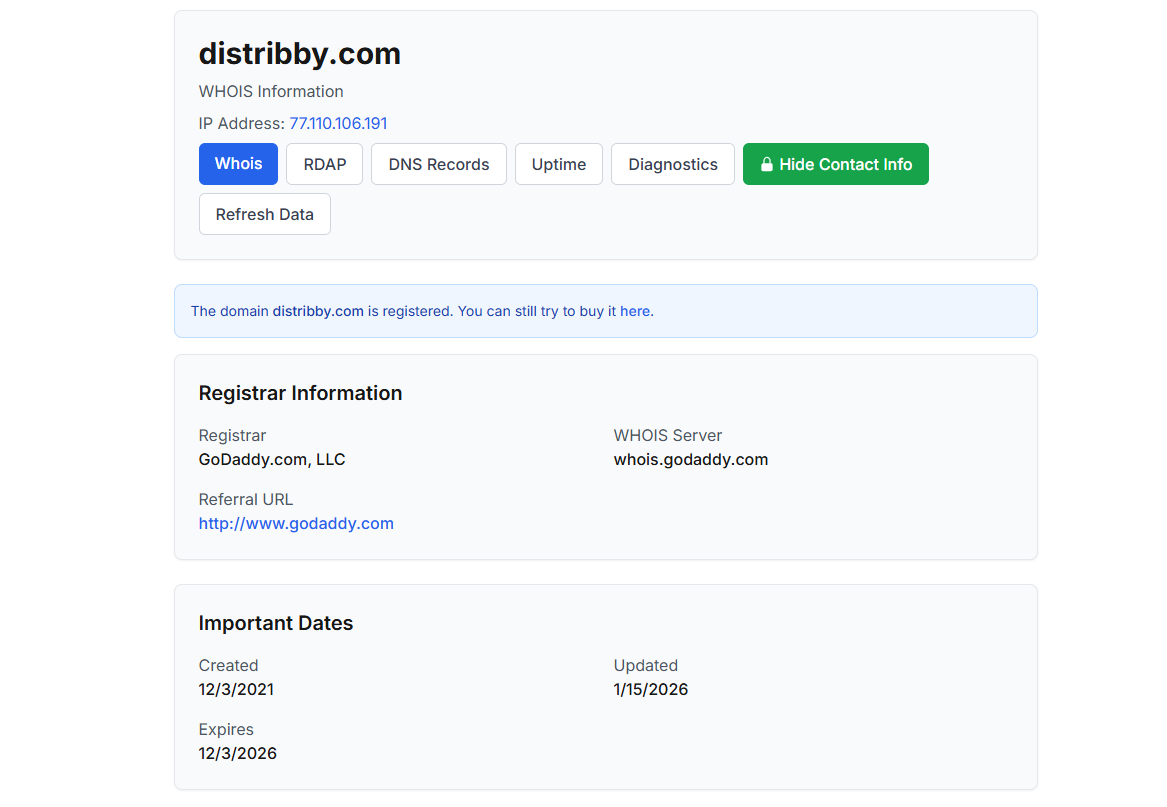Select the Whois tab

pyautogui.click(x=238, y=164)
